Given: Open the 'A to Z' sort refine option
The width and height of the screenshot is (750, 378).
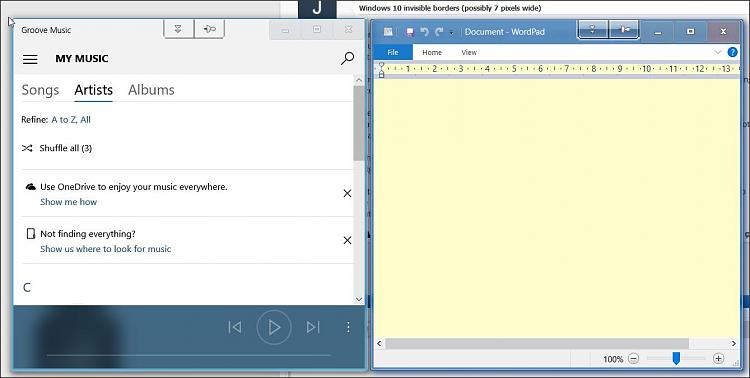Looking at the screenshot, I should point(64,120).
